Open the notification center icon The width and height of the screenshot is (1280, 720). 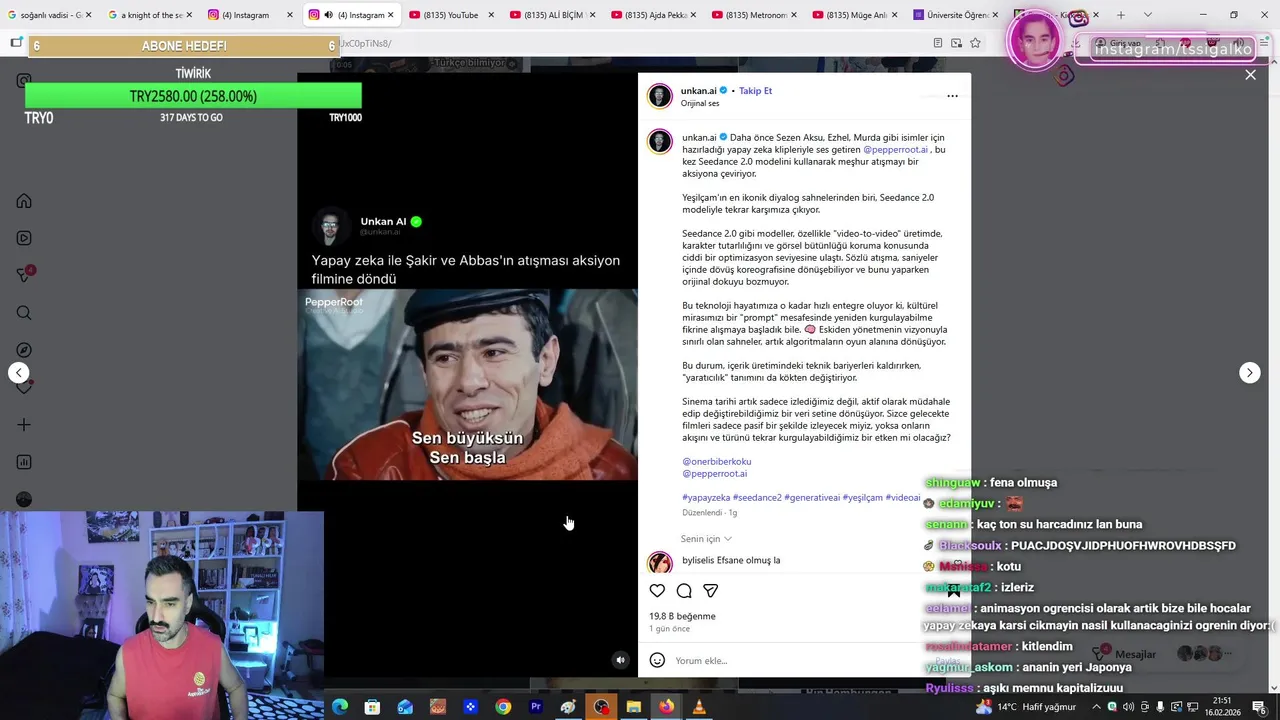1259,707
